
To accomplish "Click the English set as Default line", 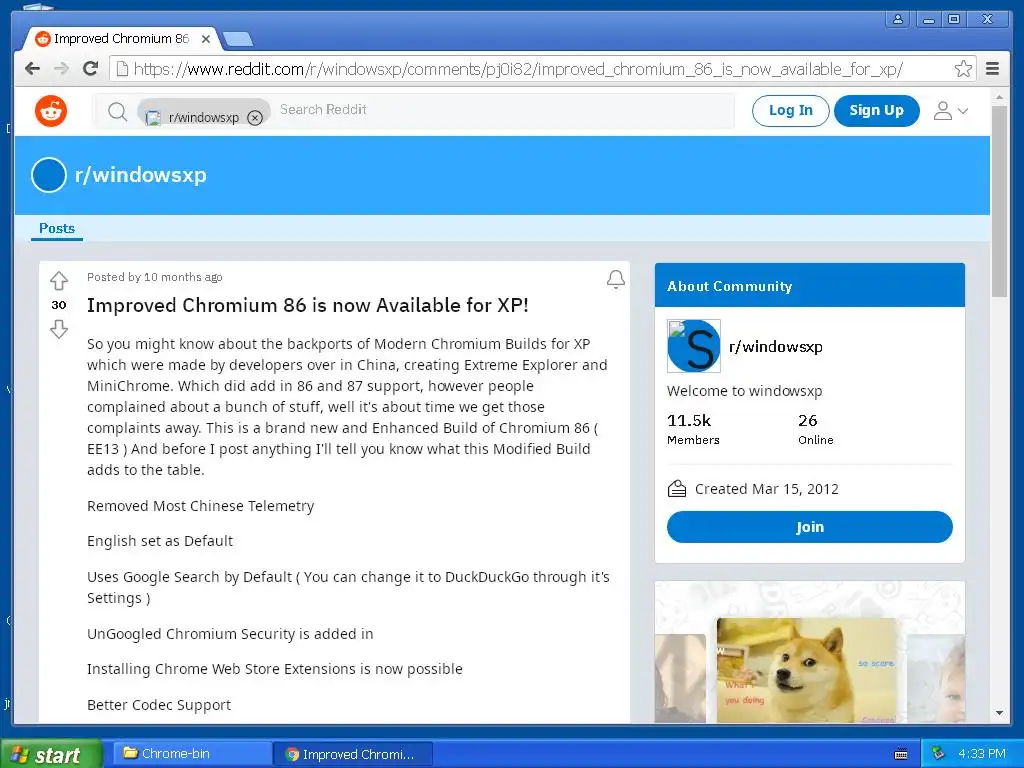I will [160, 541].
